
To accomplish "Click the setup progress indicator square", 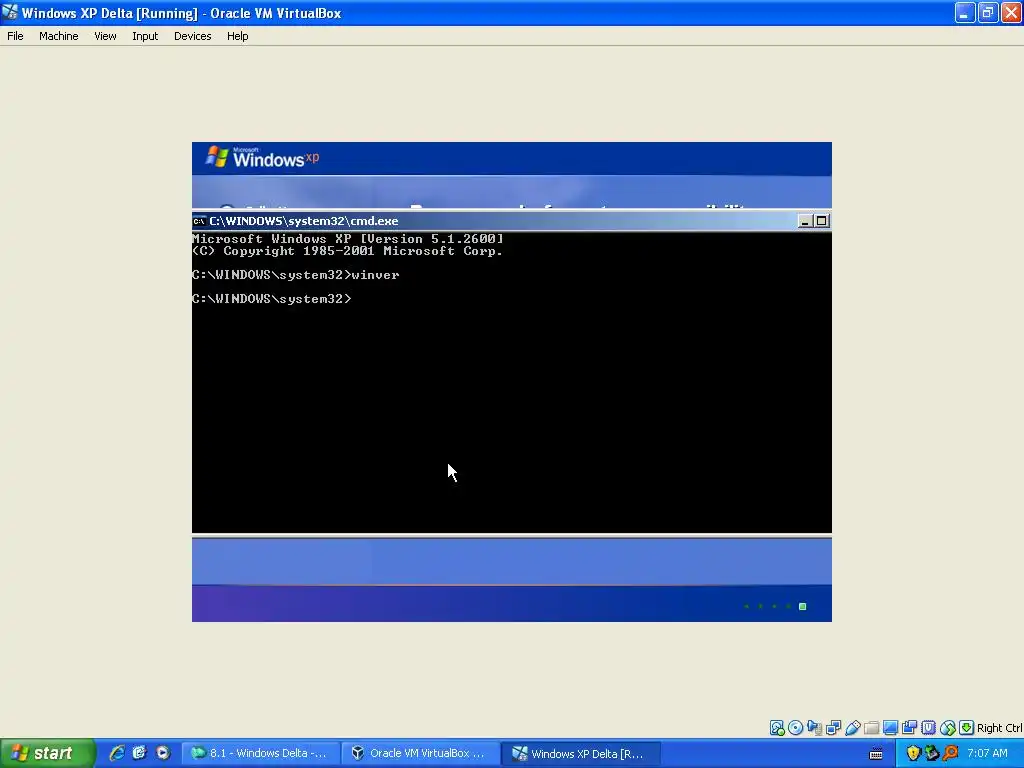I will click(x=803, y=606).
